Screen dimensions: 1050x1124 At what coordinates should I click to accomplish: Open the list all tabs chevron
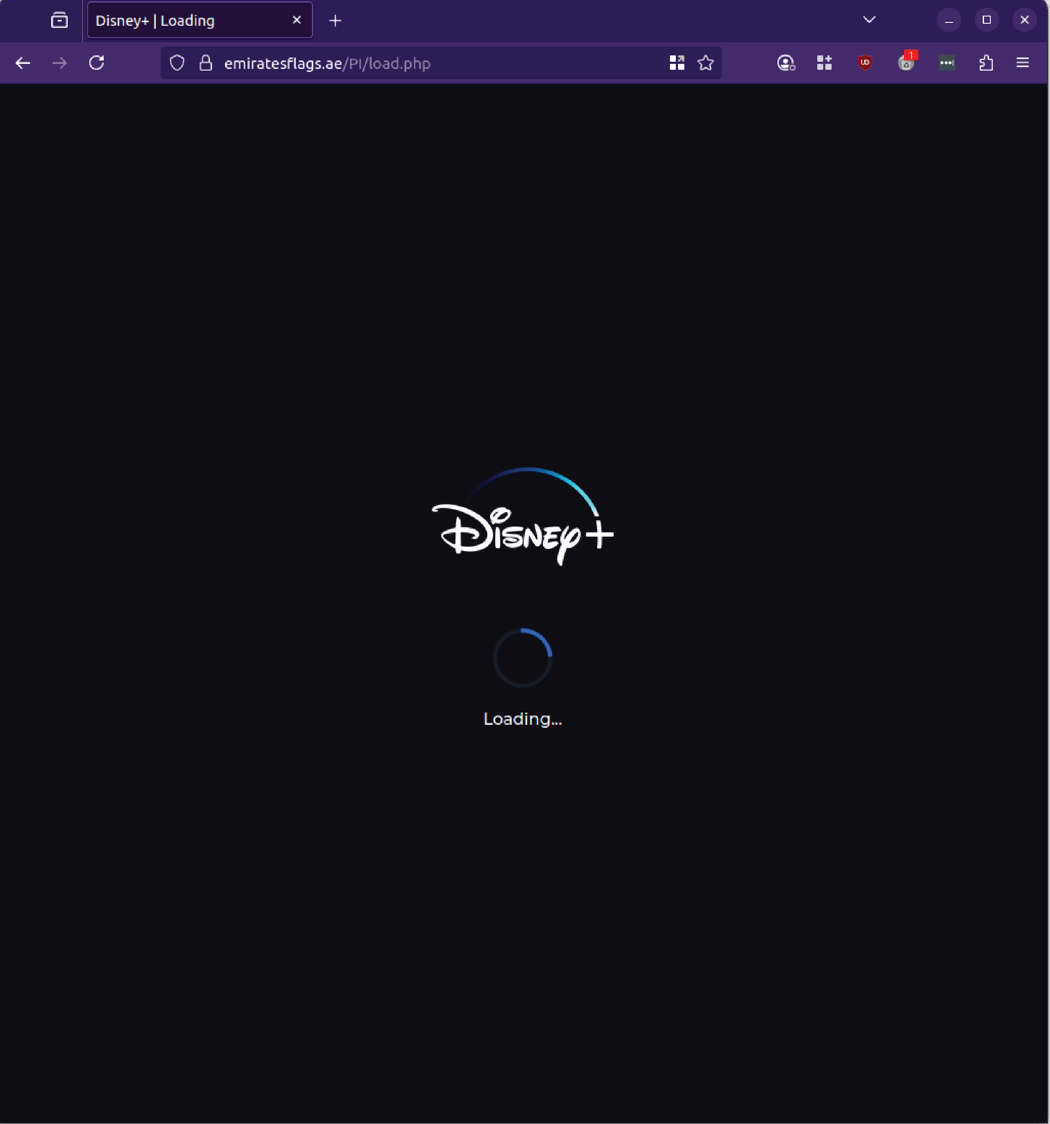869,19
